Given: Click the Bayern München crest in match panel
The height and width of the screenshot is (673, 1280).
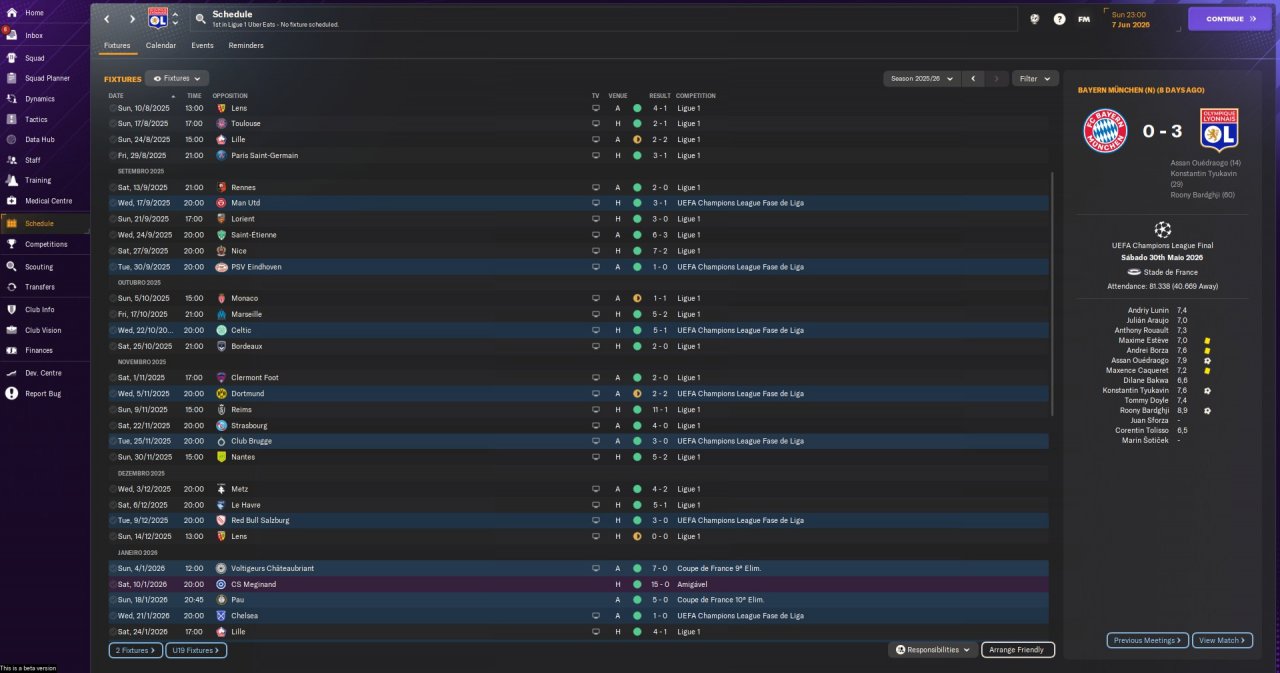Looking at the screenshot, I should coord(1105,131).
